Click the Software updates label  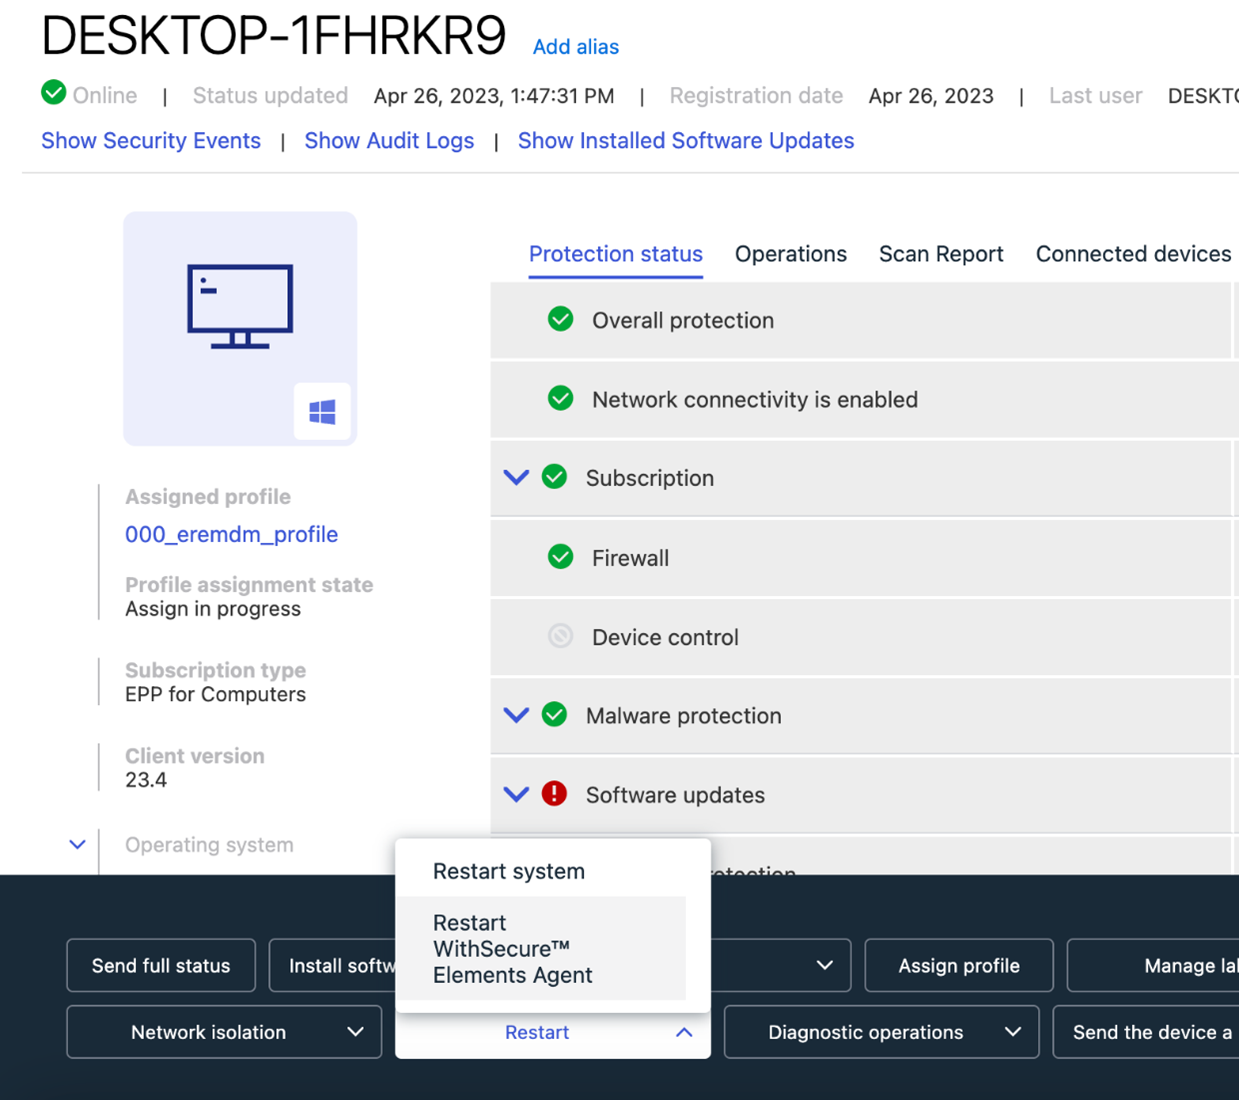click(x=675, y=794)
